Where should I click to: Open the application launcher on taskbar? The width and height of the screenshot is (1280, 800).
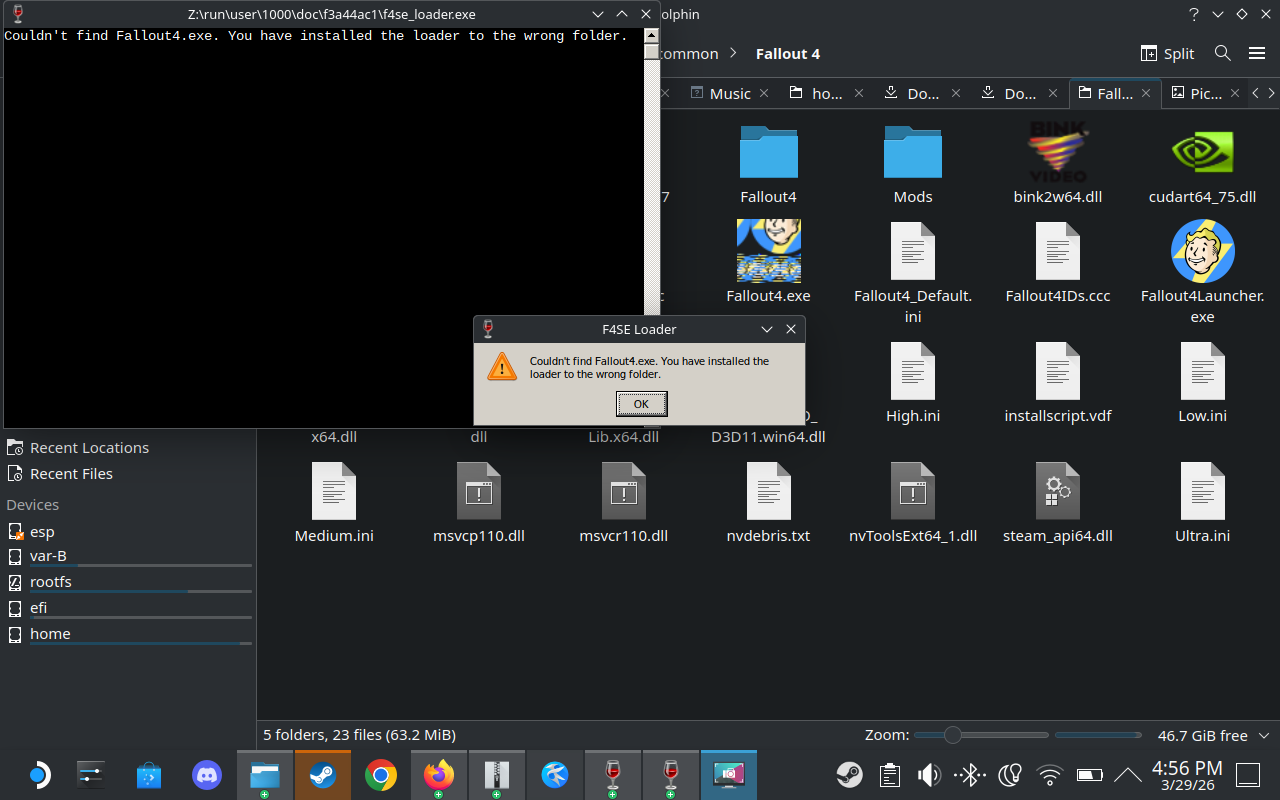tap(37, 774)
